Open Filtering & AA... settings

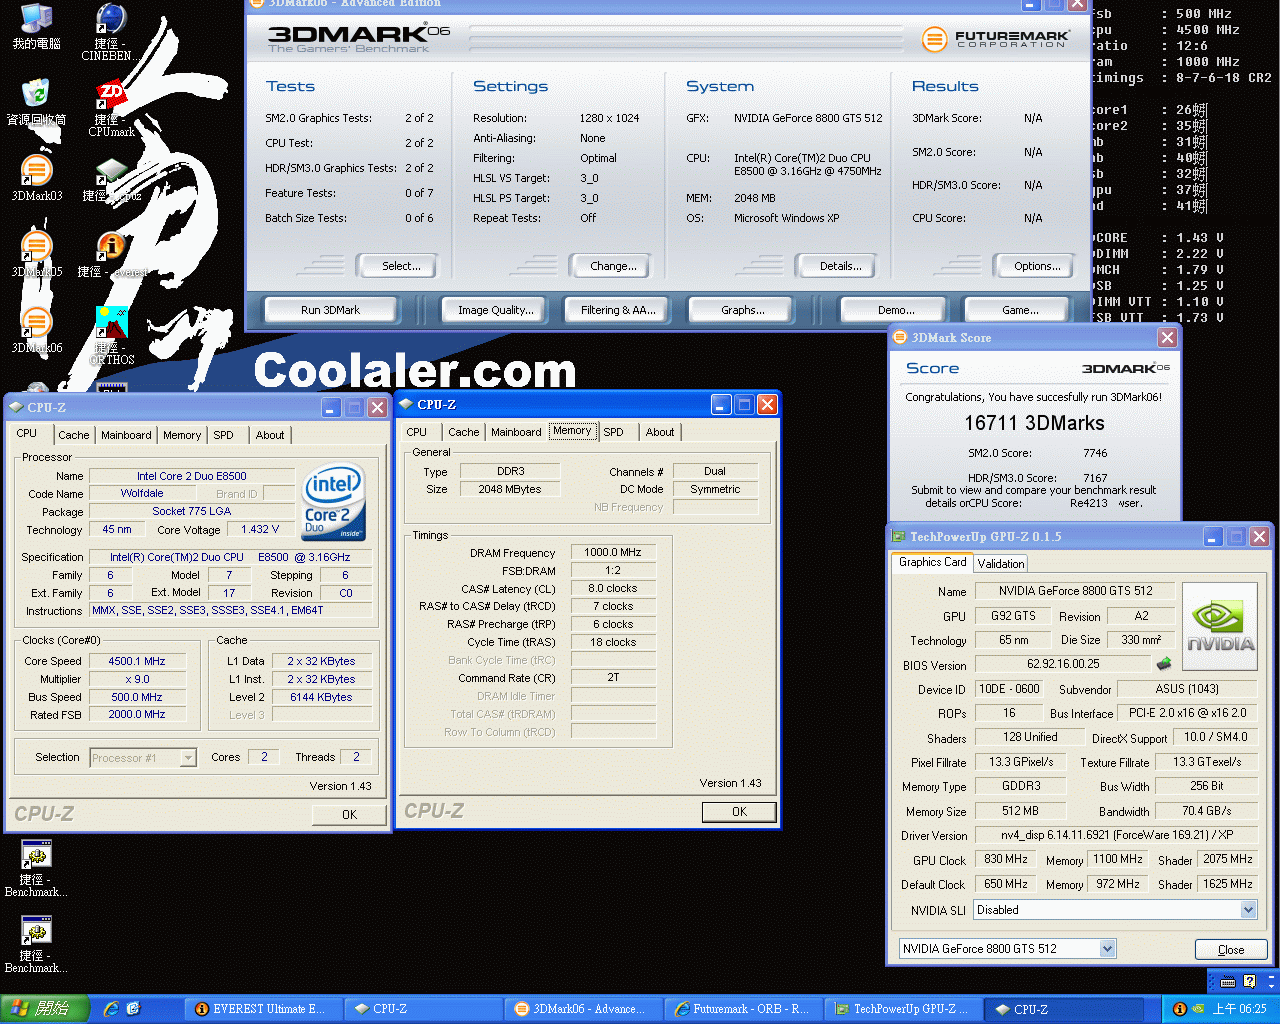click(618, 310)
